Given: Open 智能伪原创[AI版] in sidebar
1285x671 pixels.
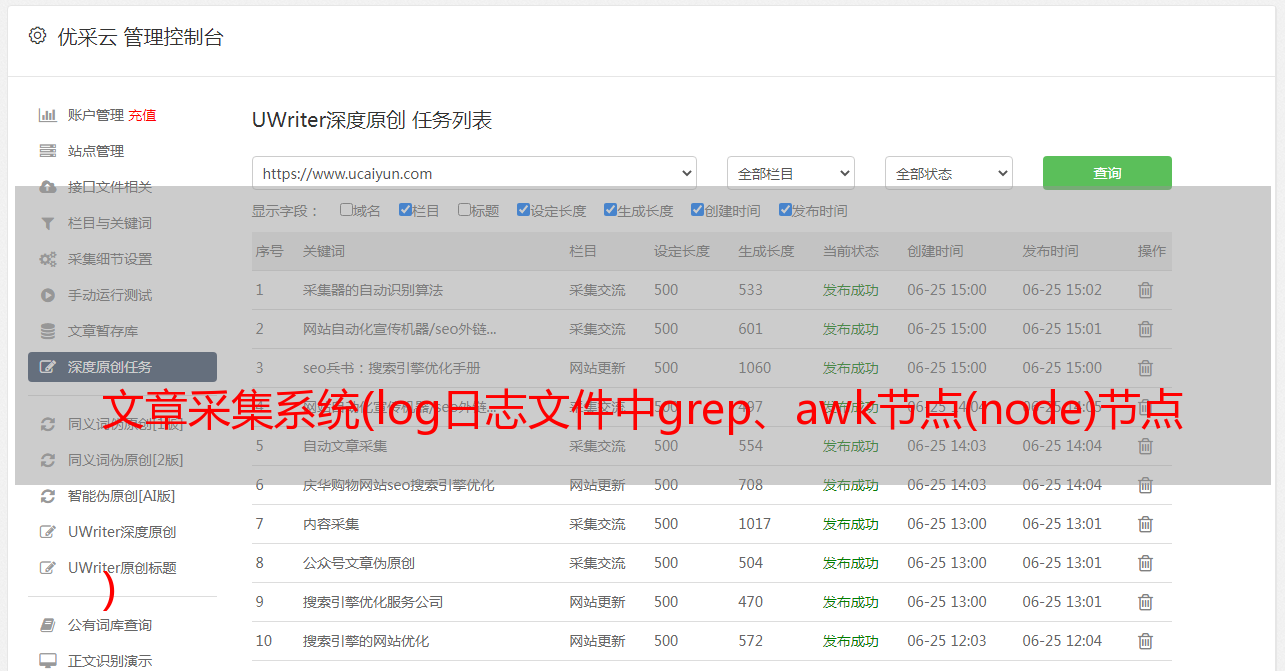Looking at the screenshot, I should [x=121, y=496].
